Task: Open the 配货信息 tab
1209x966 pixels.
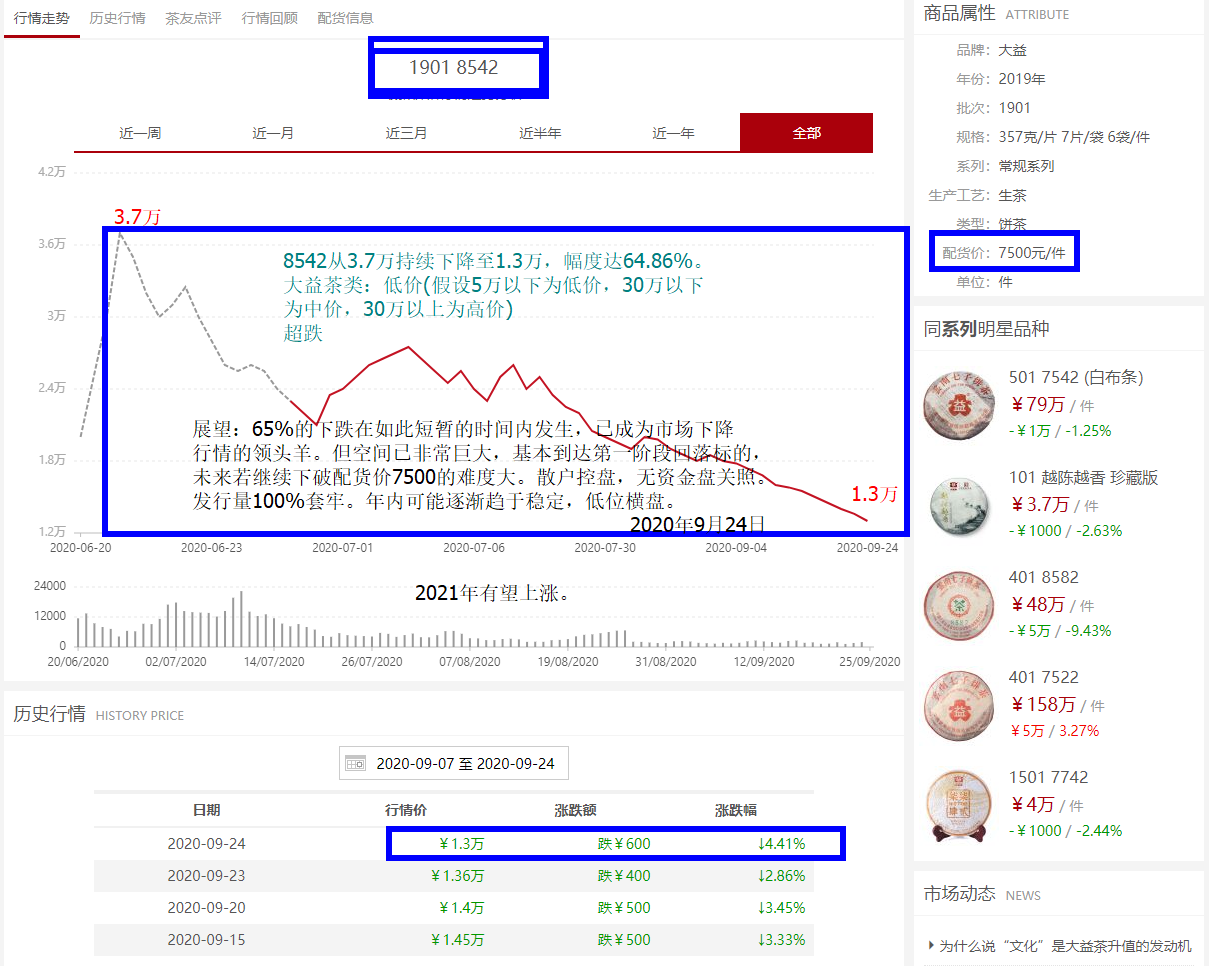Action: point(345,18)
